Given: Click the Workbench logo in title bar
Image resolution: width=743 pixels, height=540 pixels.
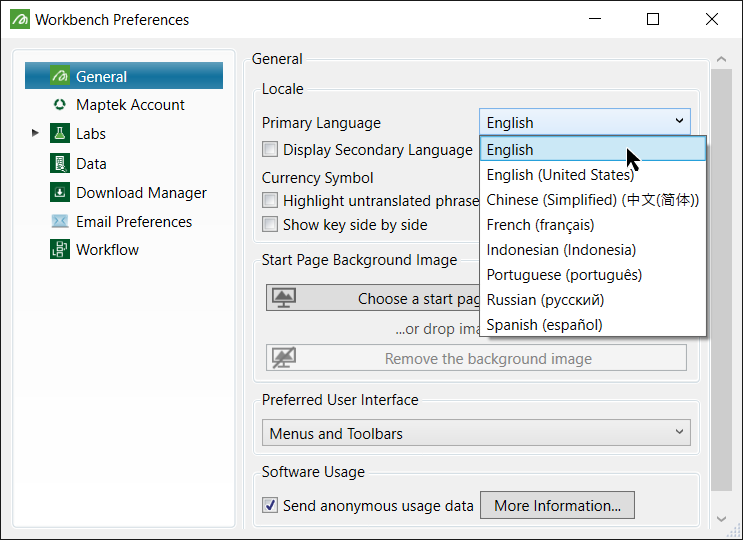Looking at the screenshot, I should pyautogui.click(x=19, y=19).
